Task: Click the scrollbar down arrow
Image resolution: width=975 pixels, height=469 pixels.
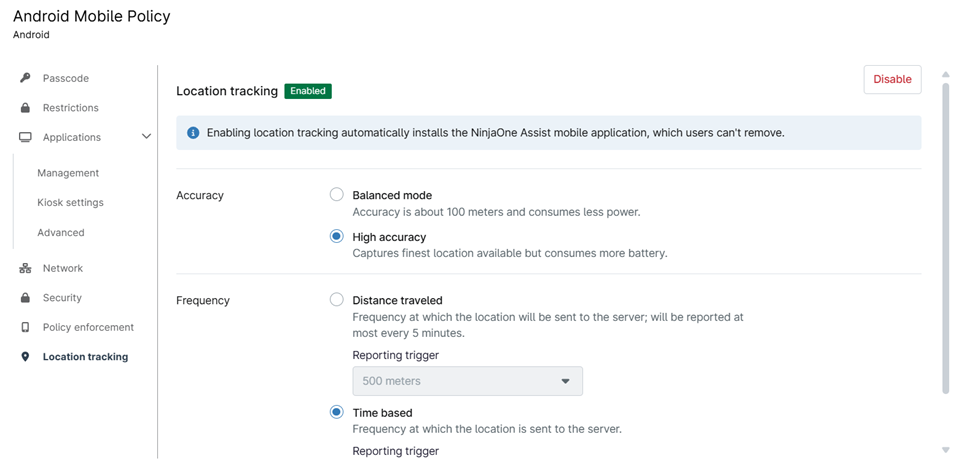Action: pos(945,451)
